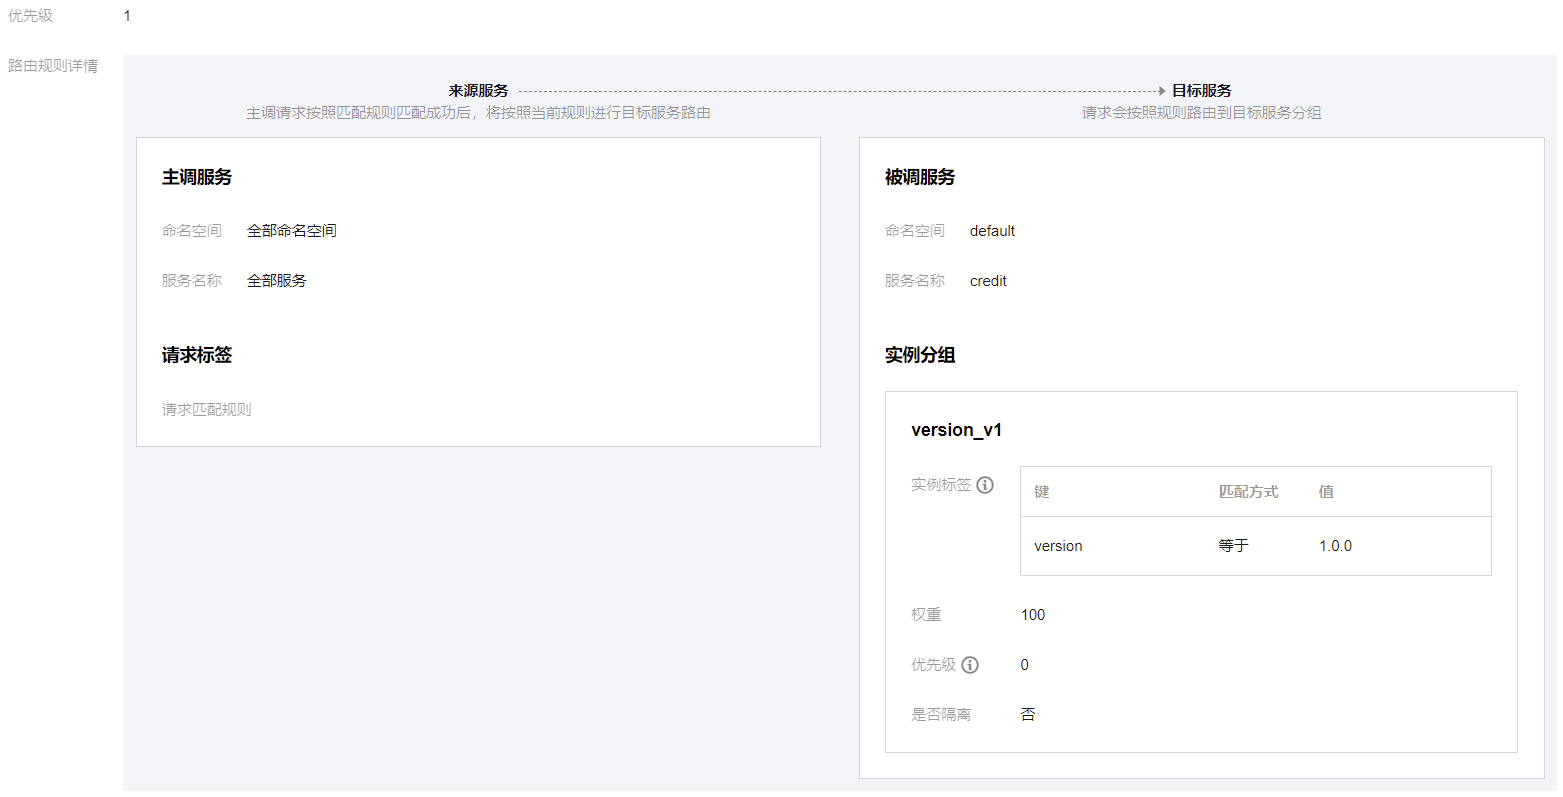This screenshot has width=1563, height=797.
Task: Click the info icon next to 优先级
Action: (x=970, y=665)
